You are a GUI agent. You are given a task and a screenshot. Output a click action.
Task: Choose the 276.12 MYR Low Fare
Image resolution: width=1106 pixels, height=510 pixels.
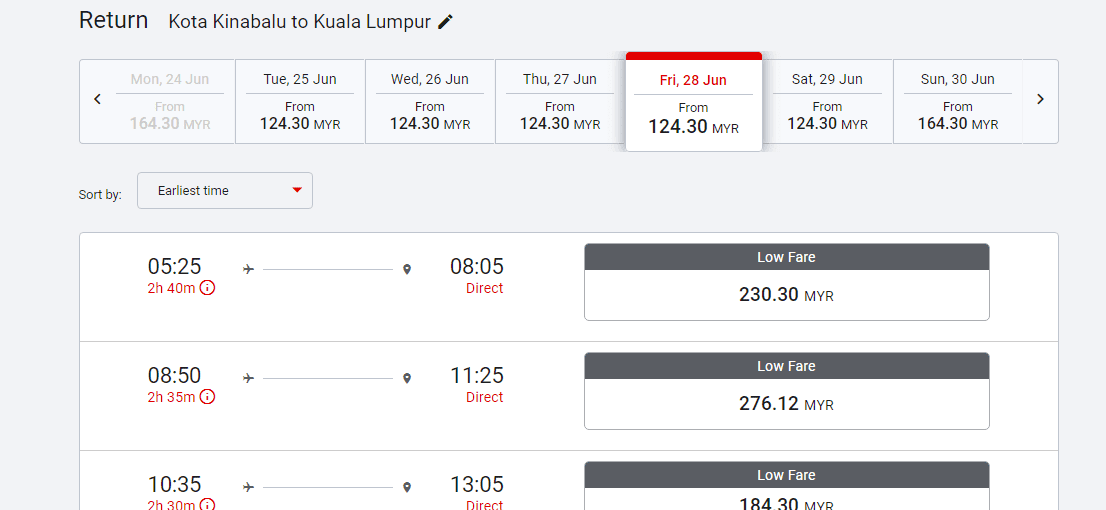pos(786,391)
